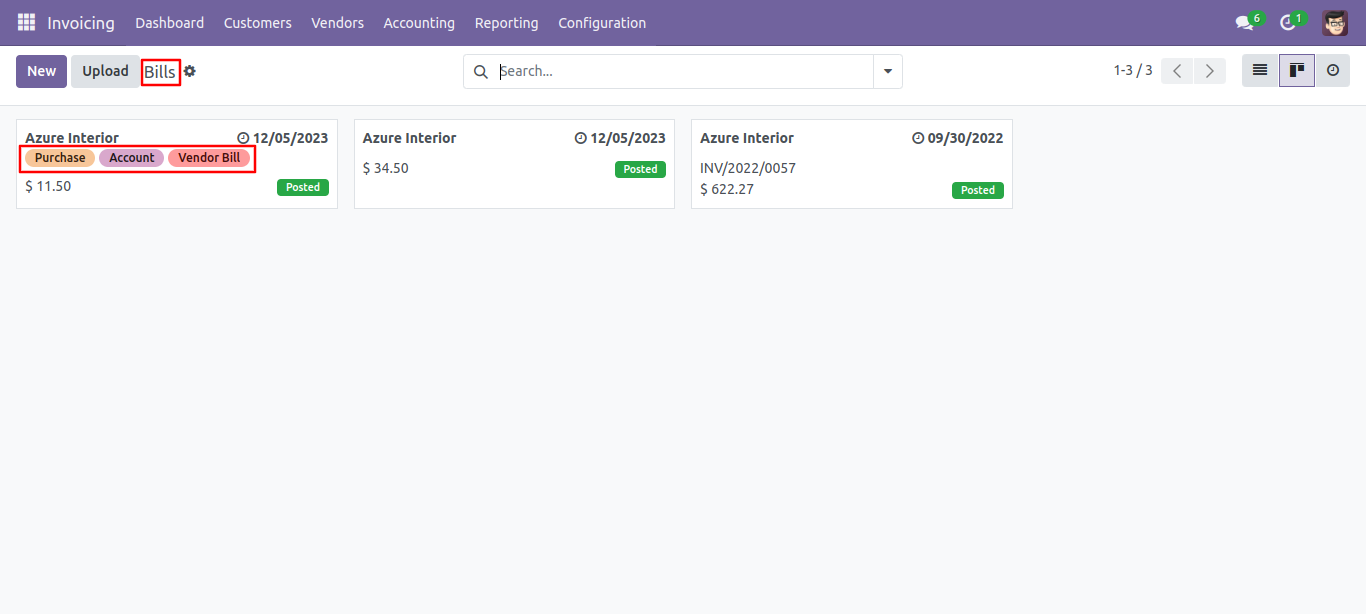
Task: Create a New bill
Action: pos(42,71)
